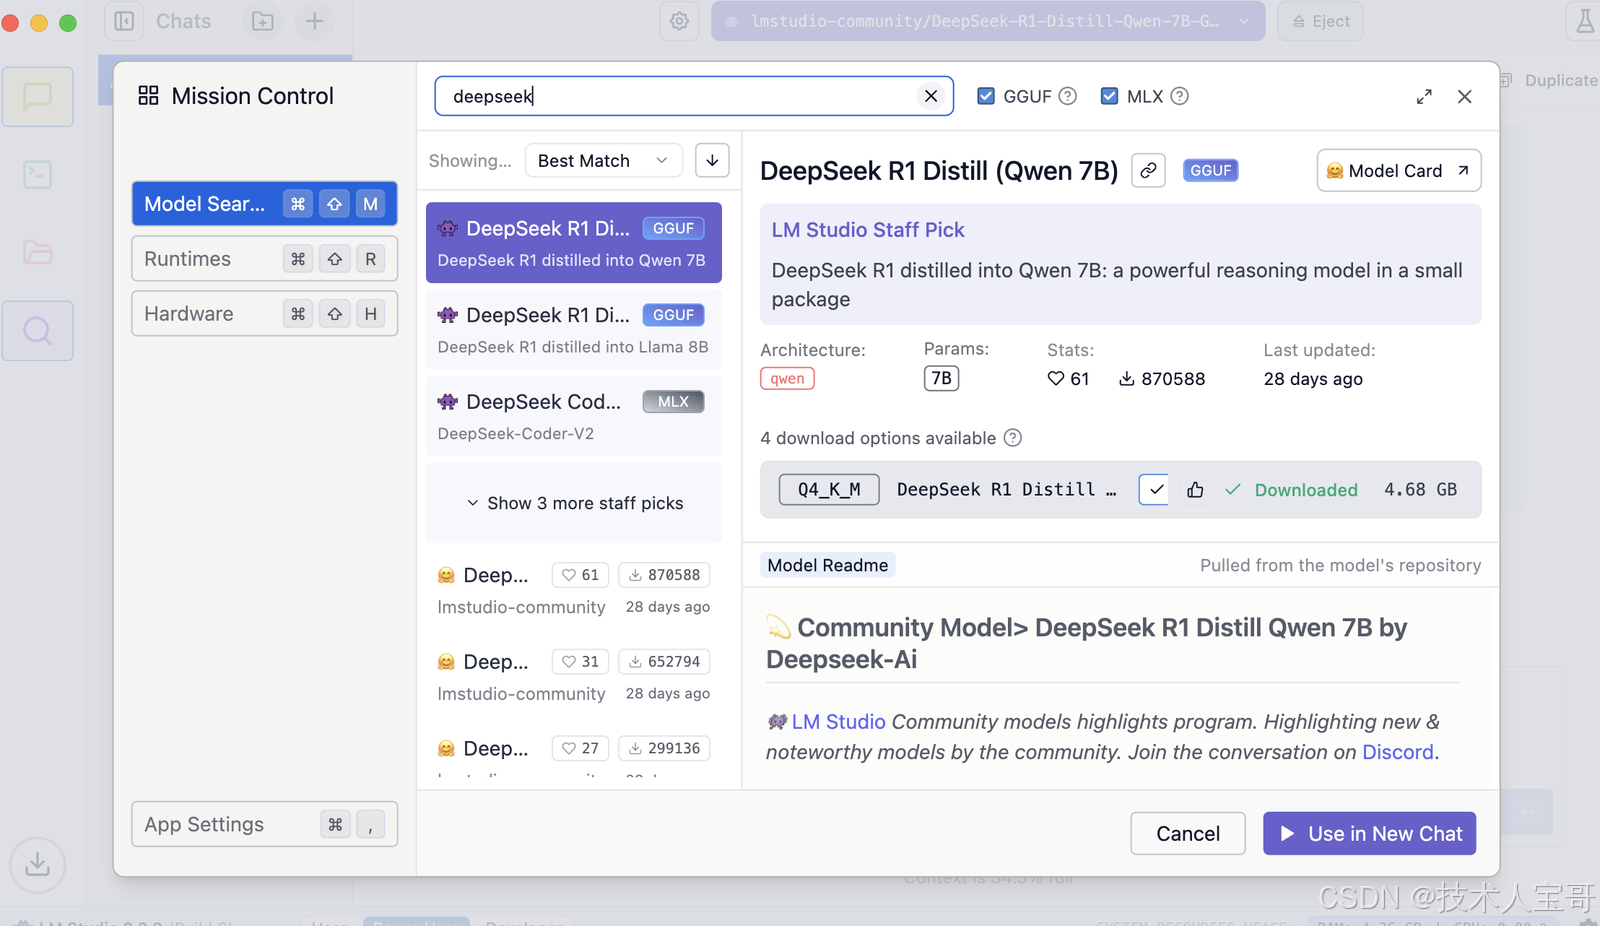Viewport: 1600px width, 926px height.
Task: Select DeepSeek R1 distilled into Llama 8B result
Action: (574, 330)
